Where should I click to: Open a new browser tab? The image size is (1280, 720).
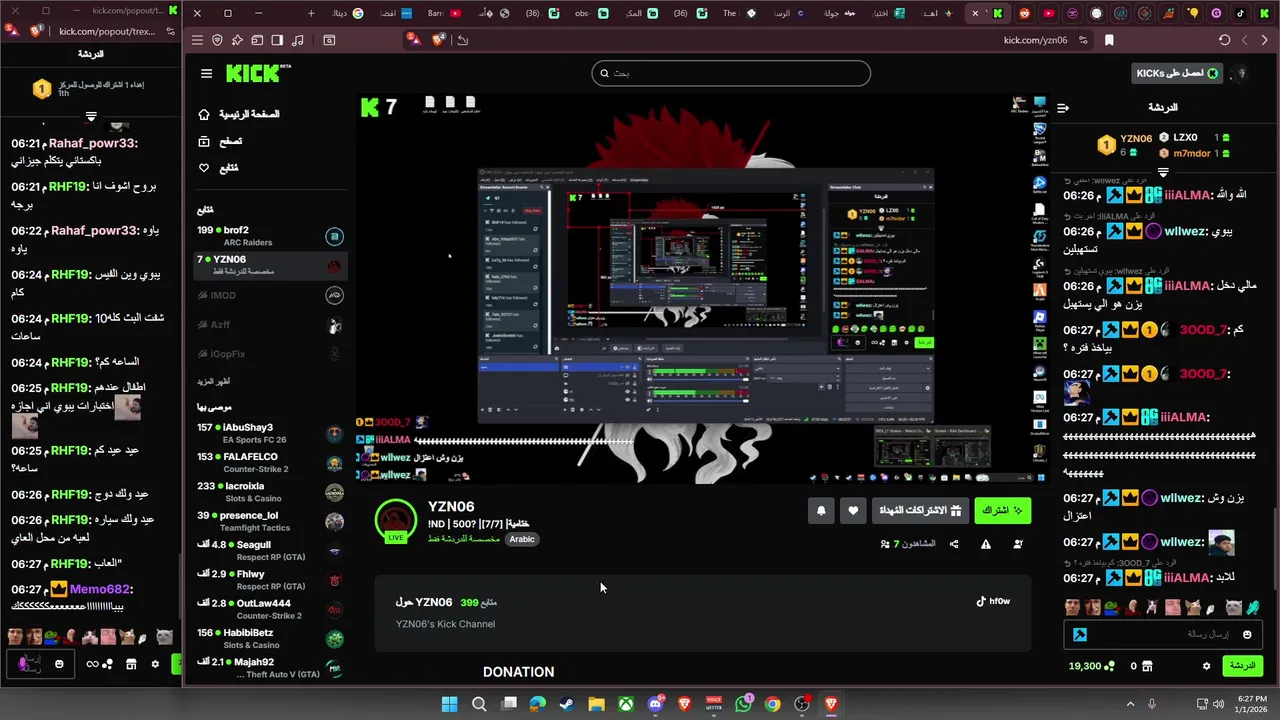coord(311,13)
